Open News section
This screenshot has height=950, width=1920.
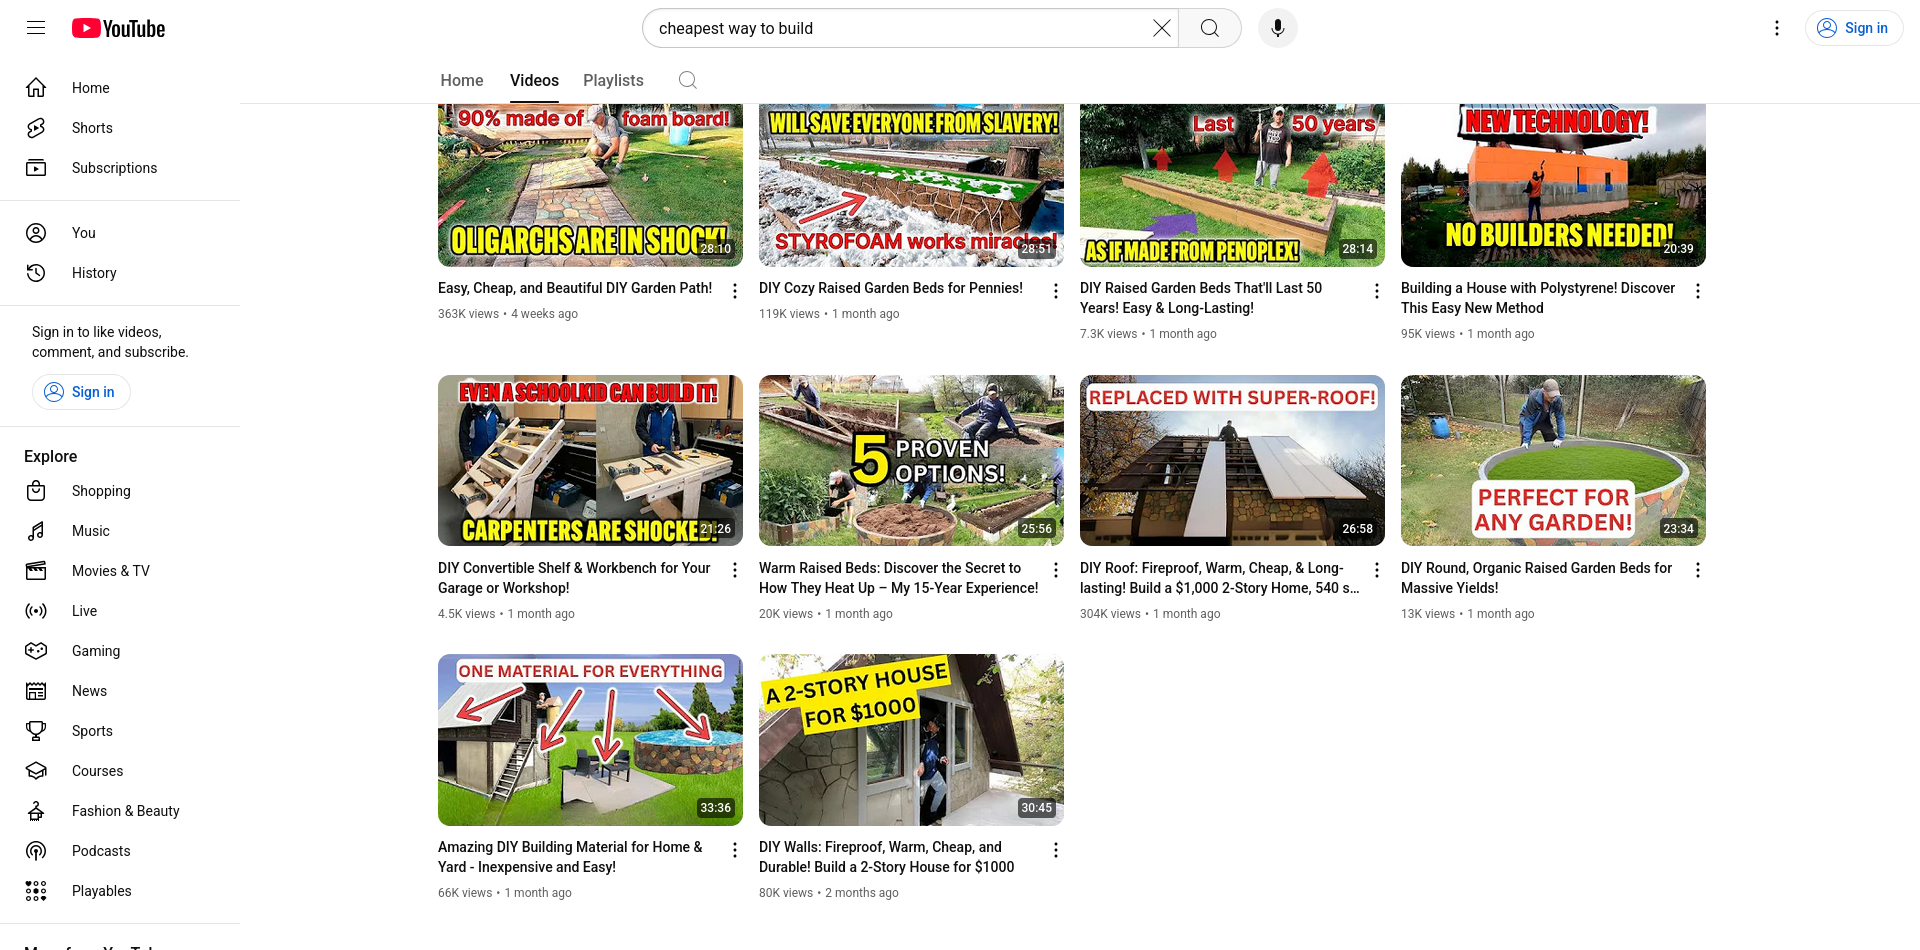tap(120, 691)
